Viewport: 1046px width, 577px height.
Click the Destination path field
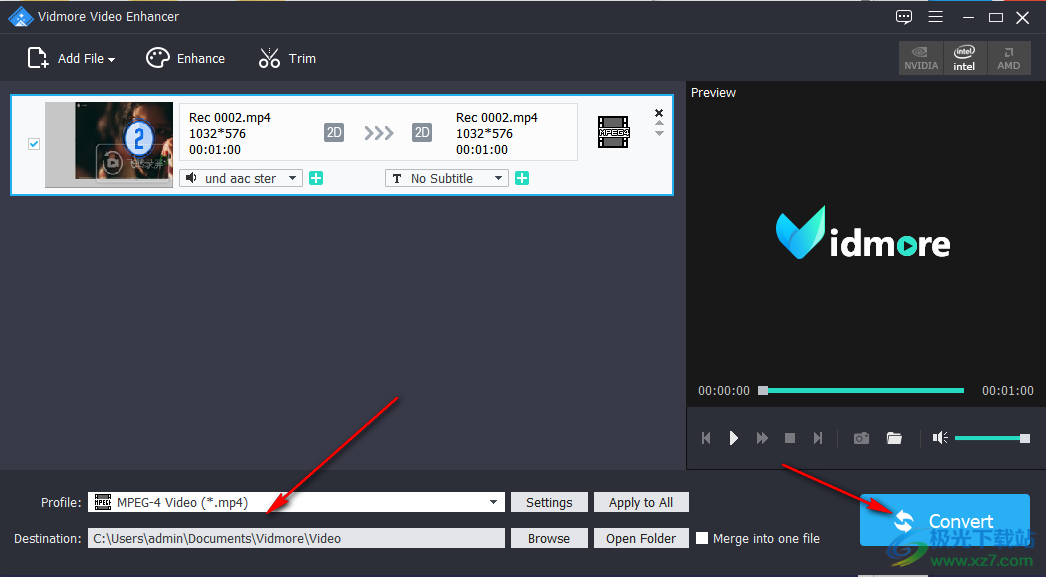(x=296, y=538)
